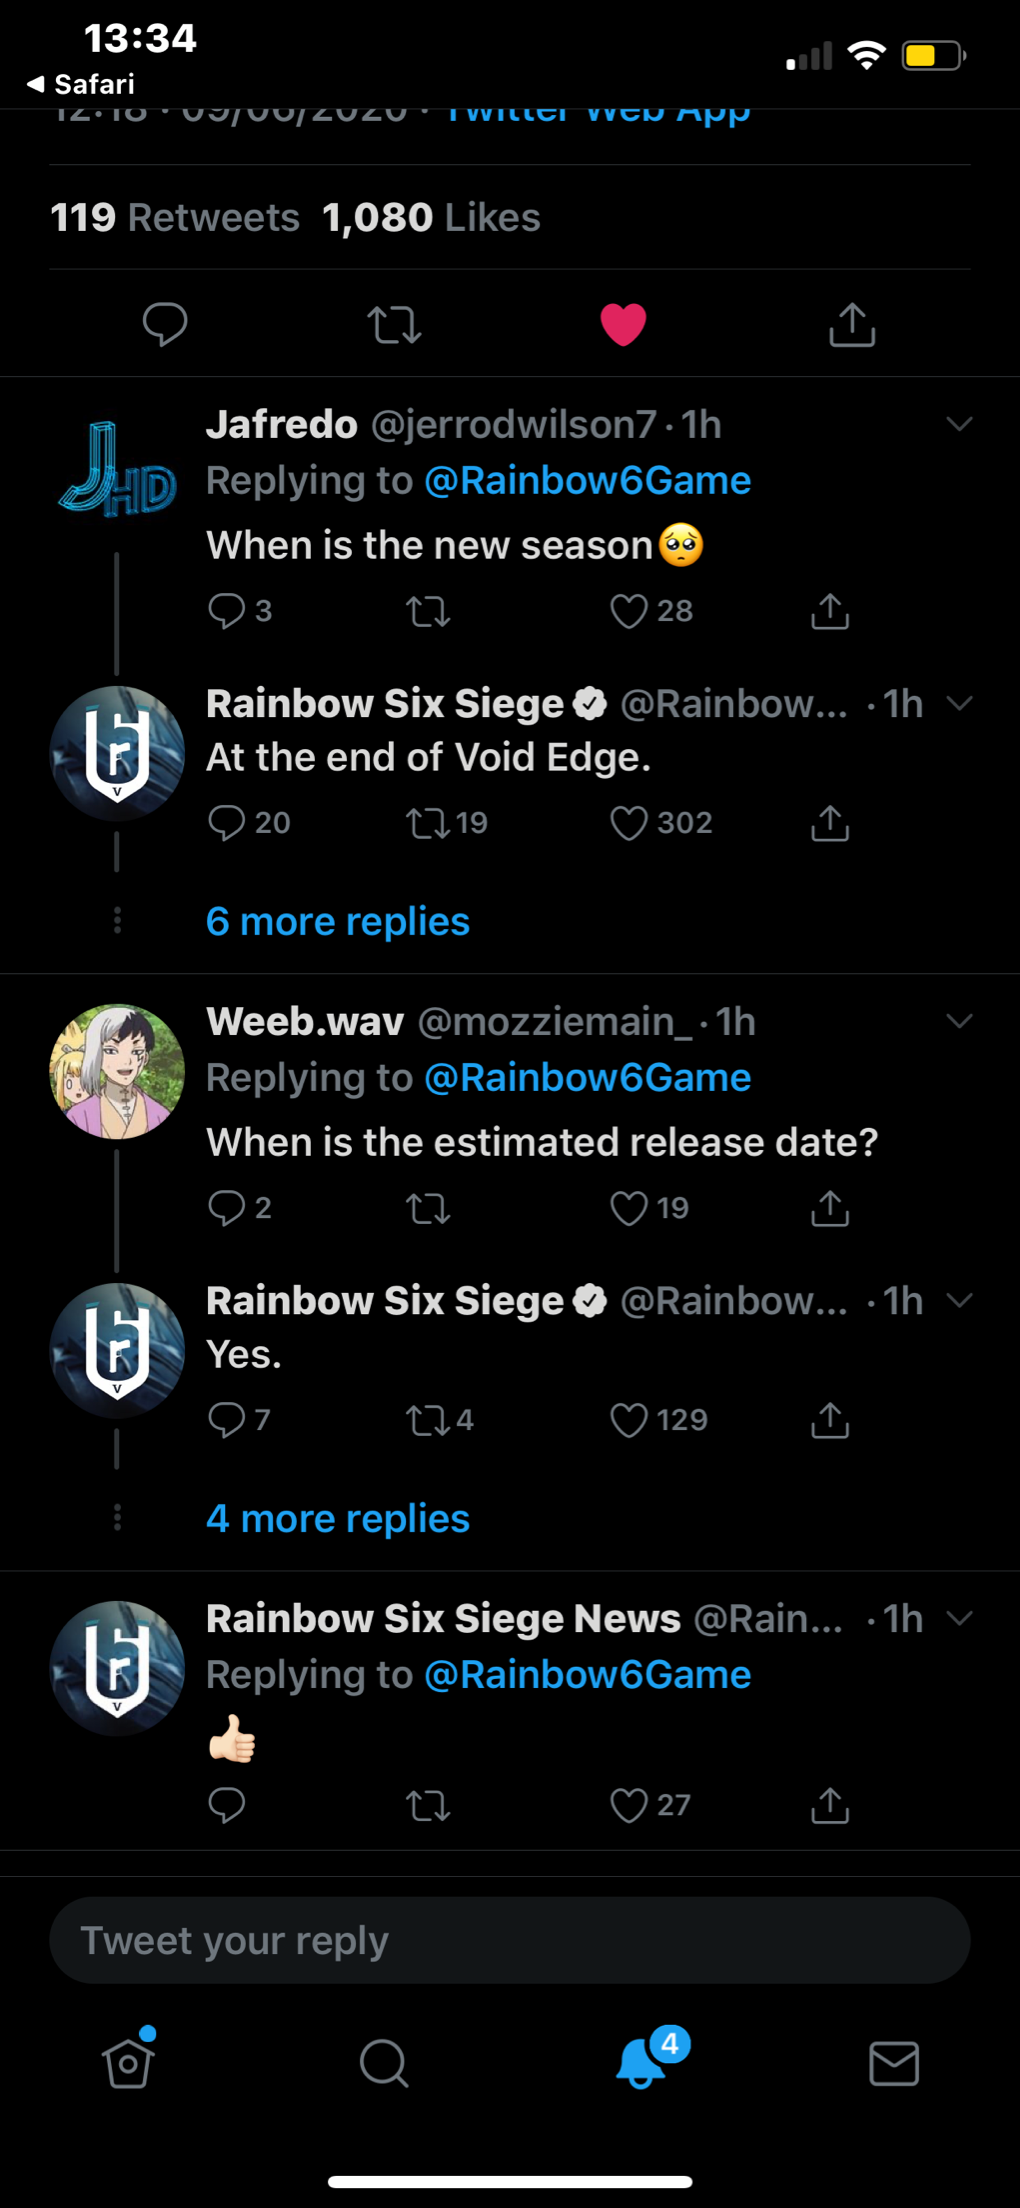Screen dimensions: 1020x2208
Task: Share Weeb.wav's reply via its share icon
Action: 828,1208
